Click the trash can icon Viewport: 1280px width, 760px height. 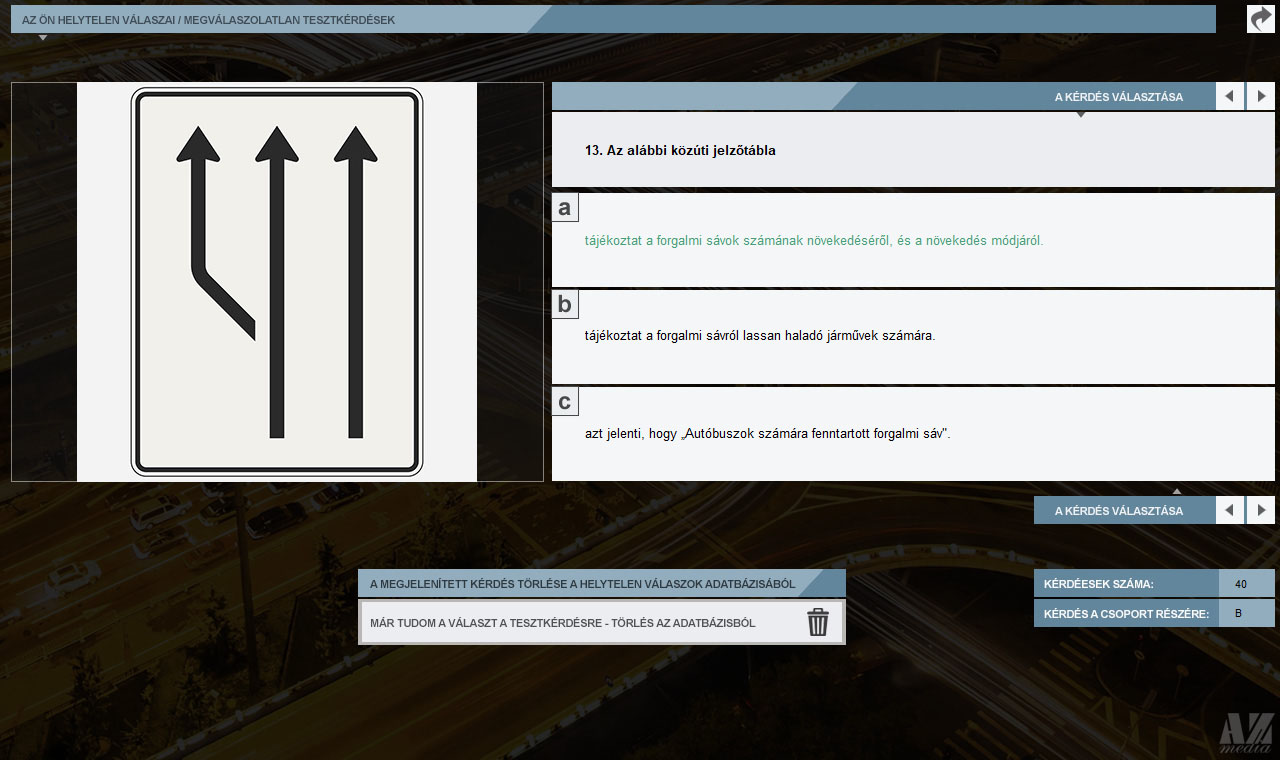point(818,622)
